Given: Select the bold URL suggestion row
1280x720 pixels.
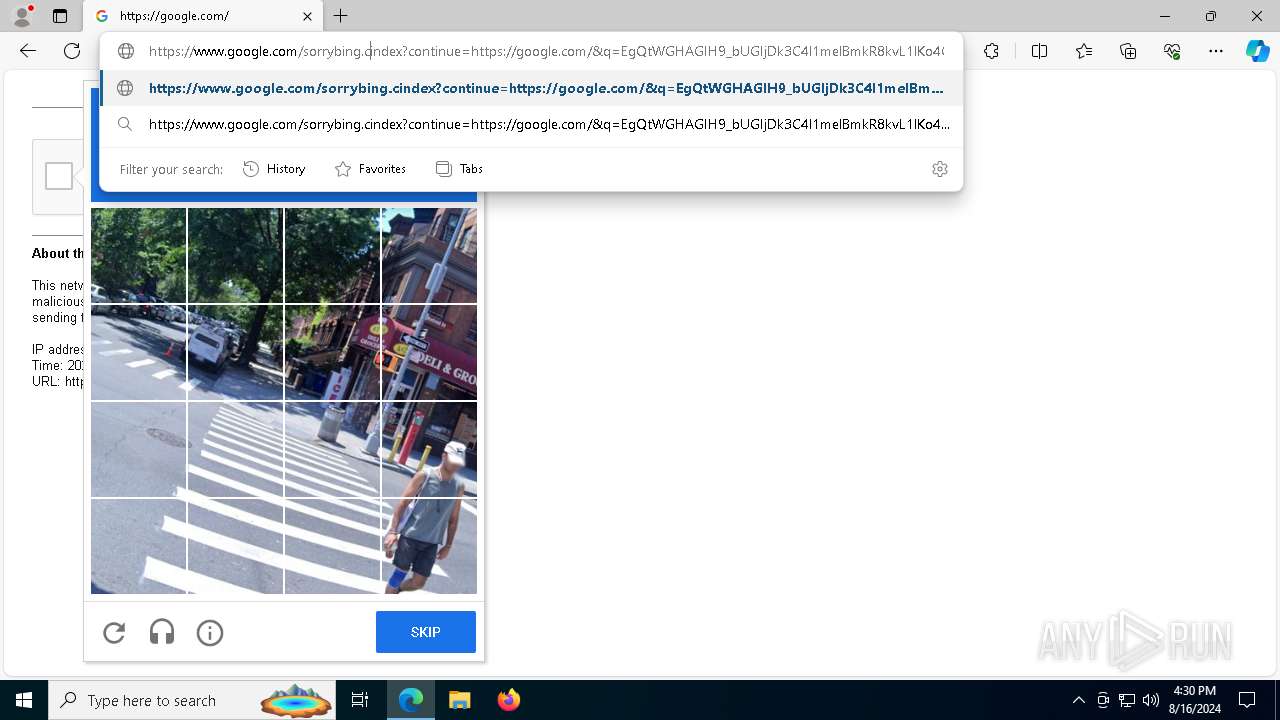Looking at the screenshot, I should [x=531, y=88].
